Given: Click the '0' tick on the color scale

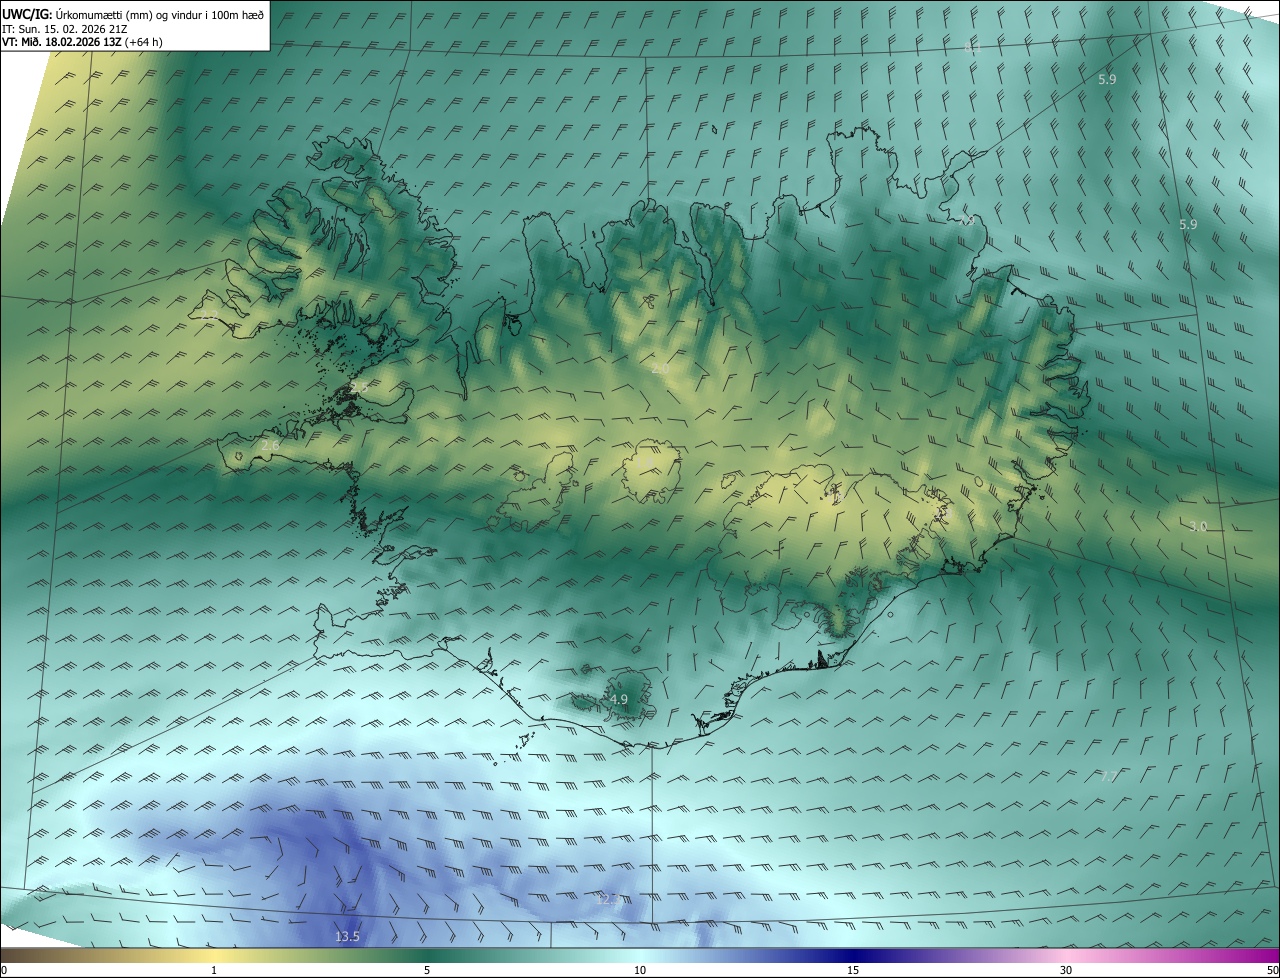Looking at the screenshot, I should pos(4,971).
